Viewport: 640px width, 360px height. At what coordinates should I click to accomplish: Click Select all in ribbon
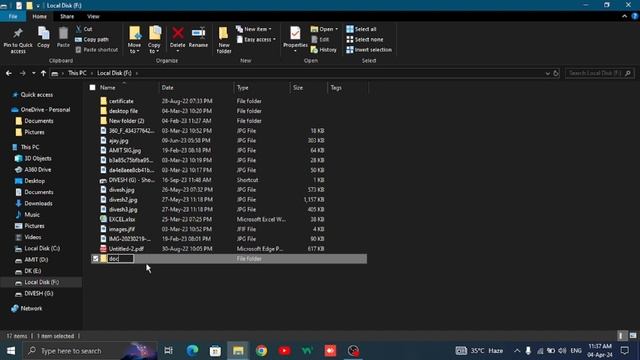(x=361, y=29)
